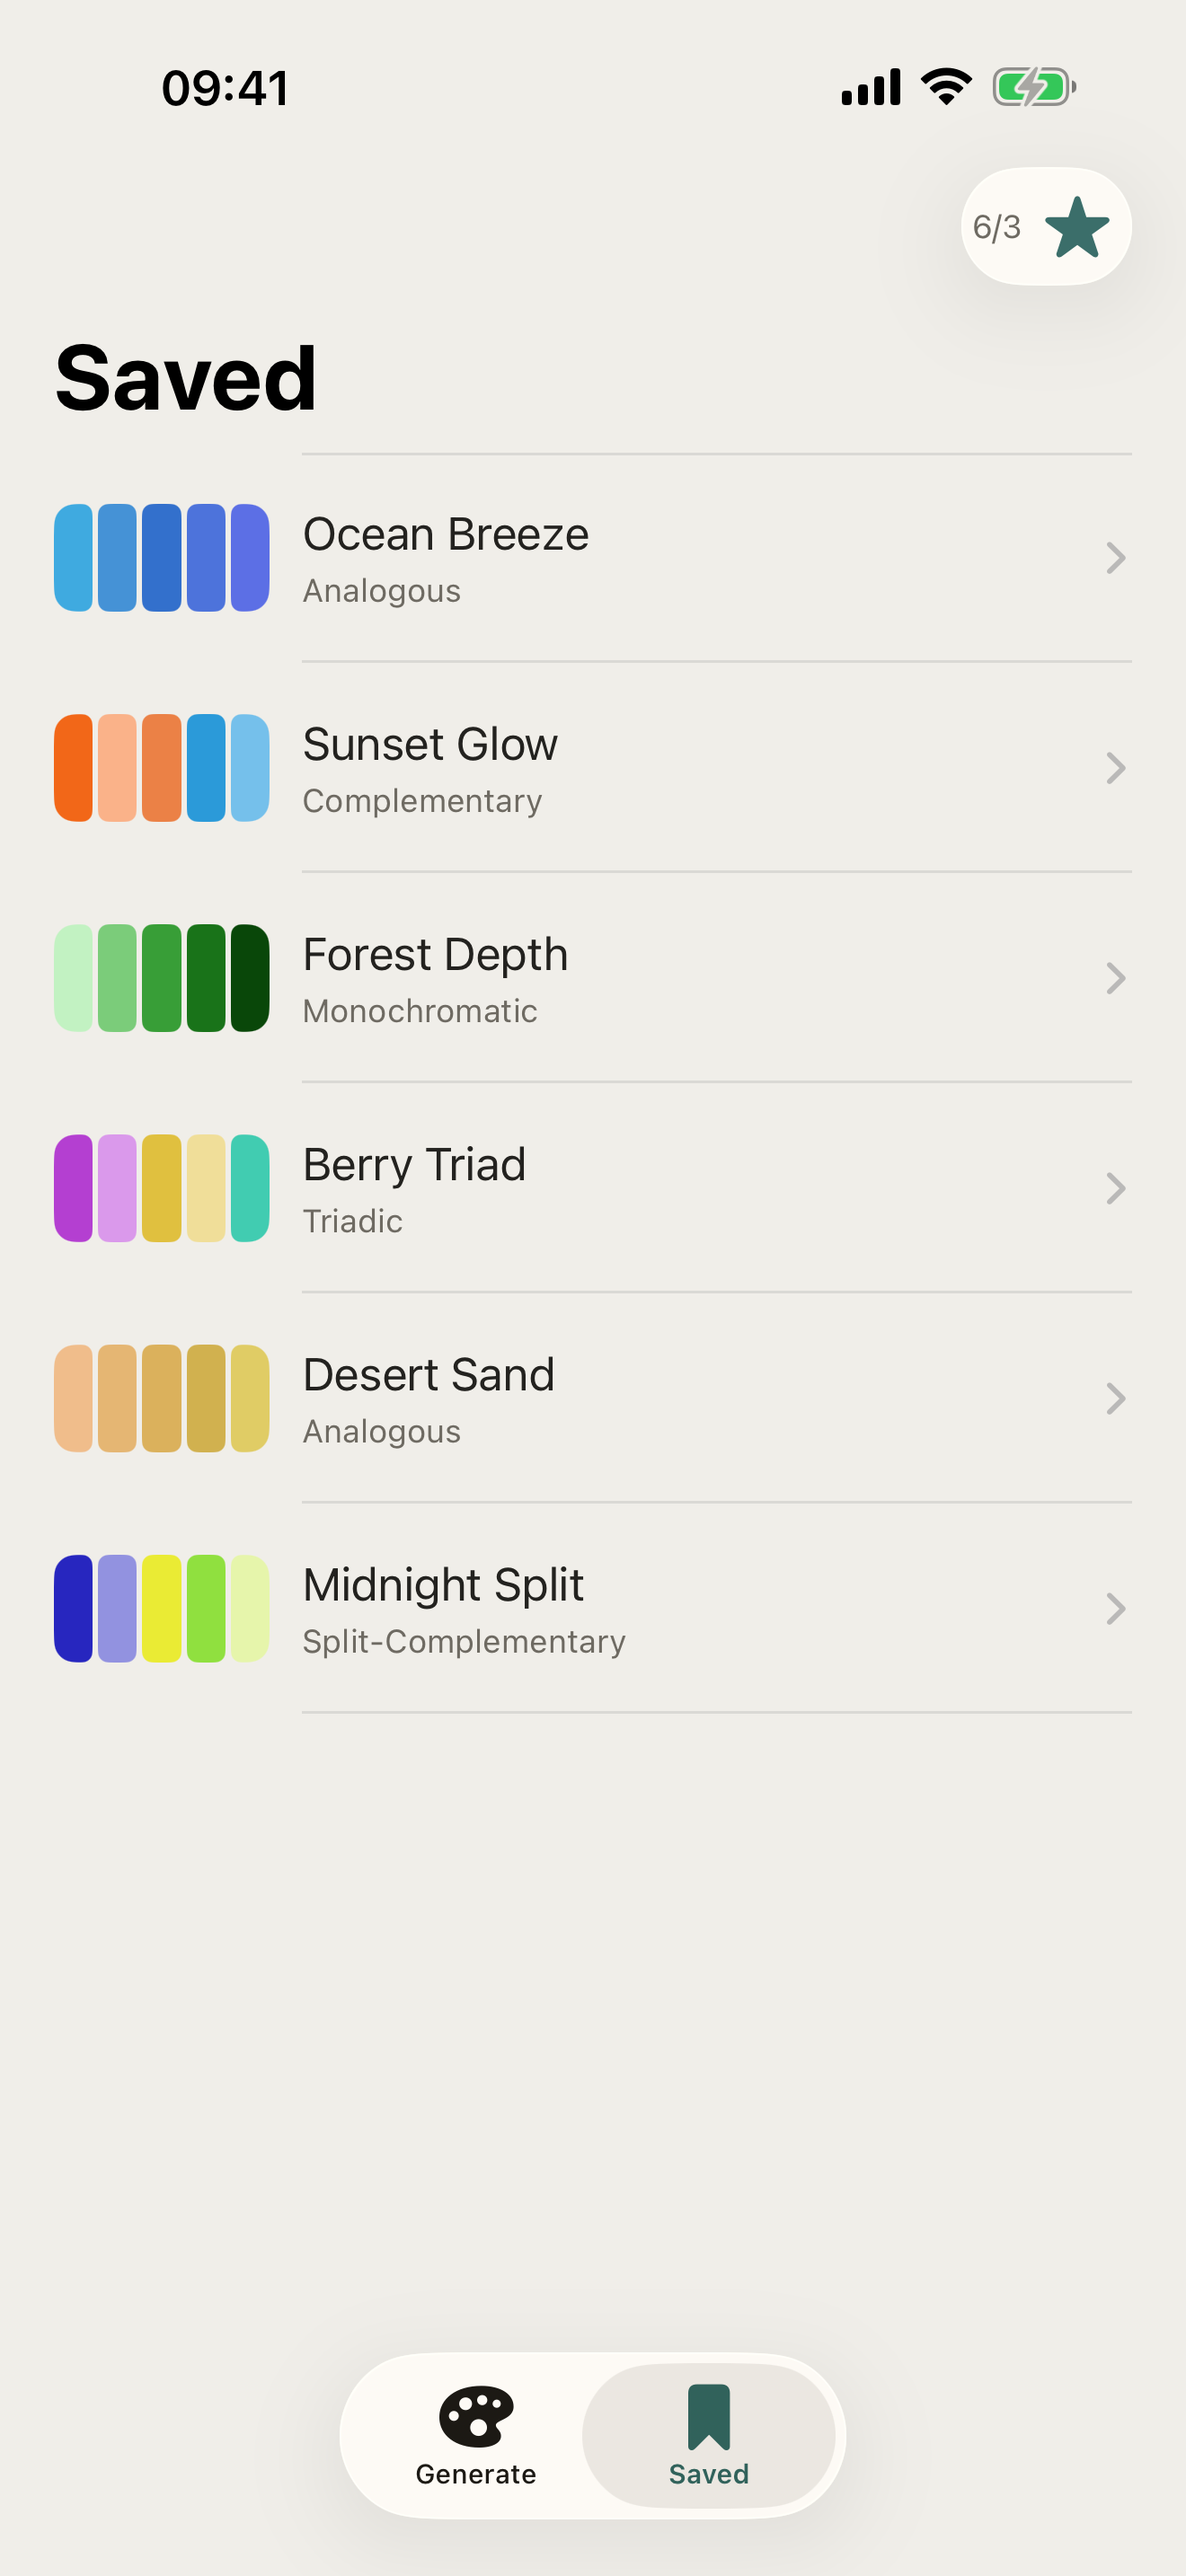Viewport: 1186px width, 2576px height.
Task: Tap the star icon in the 6/3 badge
Action: coord(1077,227)
